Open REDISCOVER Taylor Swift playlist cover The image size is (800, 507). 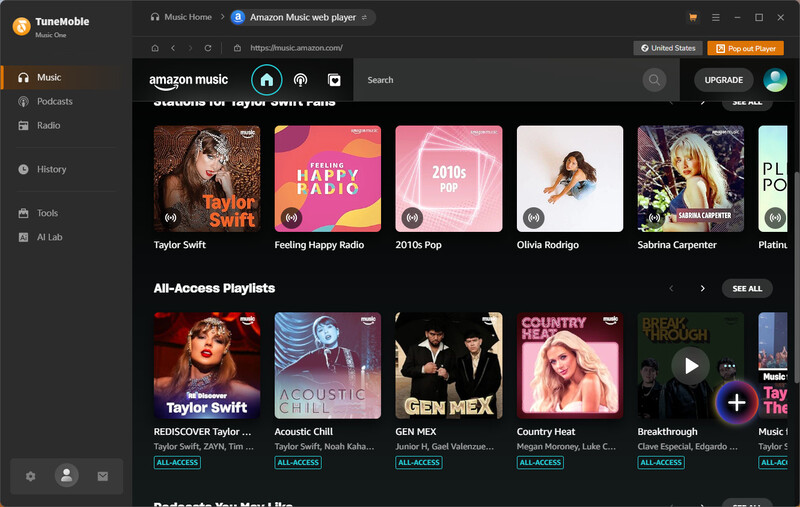pos(207,366)
